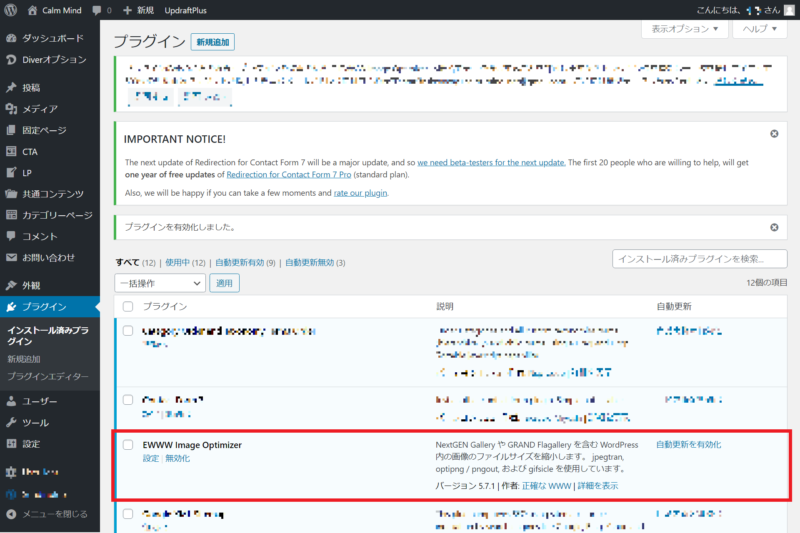Image resolution: width=800 pixels, height=533 pixels.
Task: Open UpdraftPlus in admin bar
Action: click(x=185, y=10)
